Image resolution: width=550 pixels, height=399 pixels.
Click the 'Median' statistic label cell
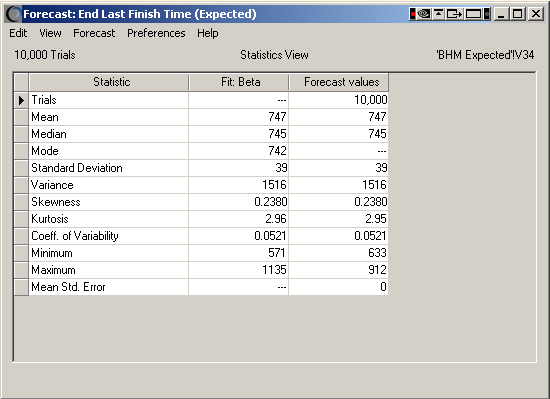[x=109, y=134]
